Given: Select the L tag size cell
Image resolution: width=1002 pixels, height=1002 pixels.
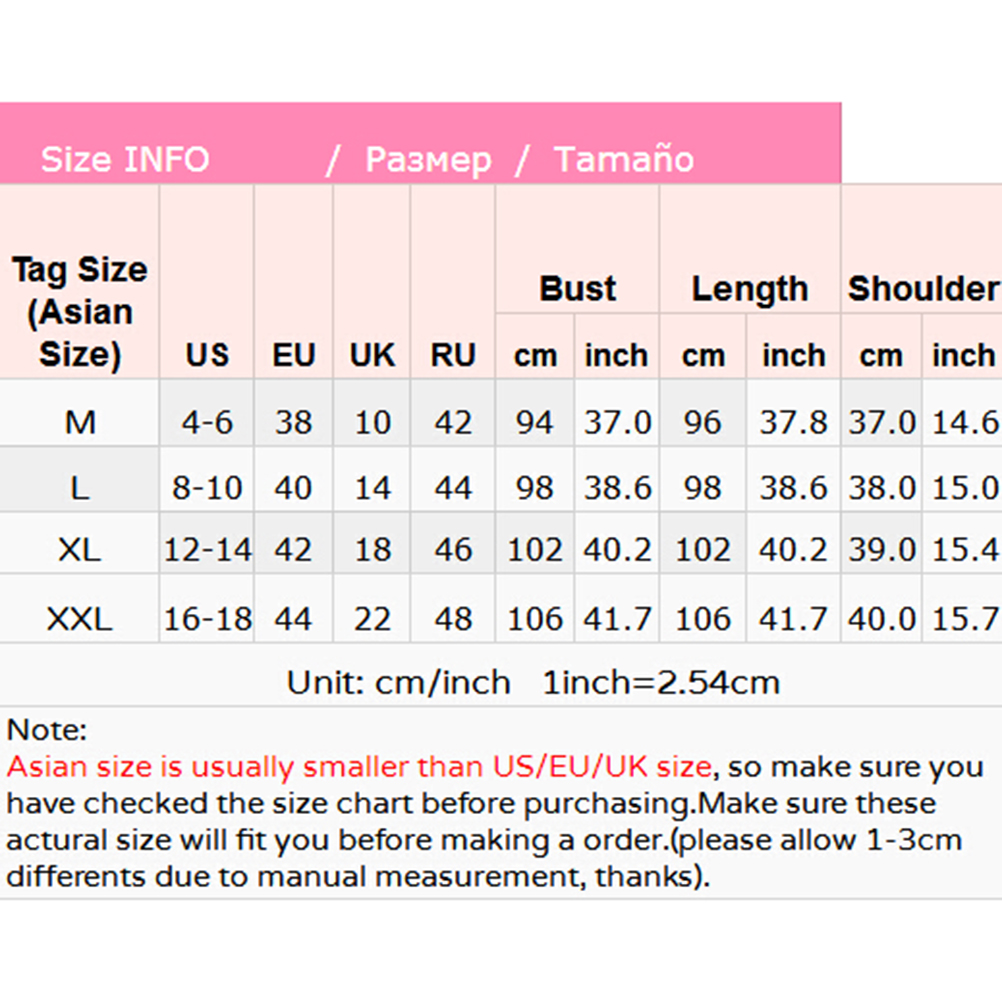Looking at the screenshot, I should [80, 488].
